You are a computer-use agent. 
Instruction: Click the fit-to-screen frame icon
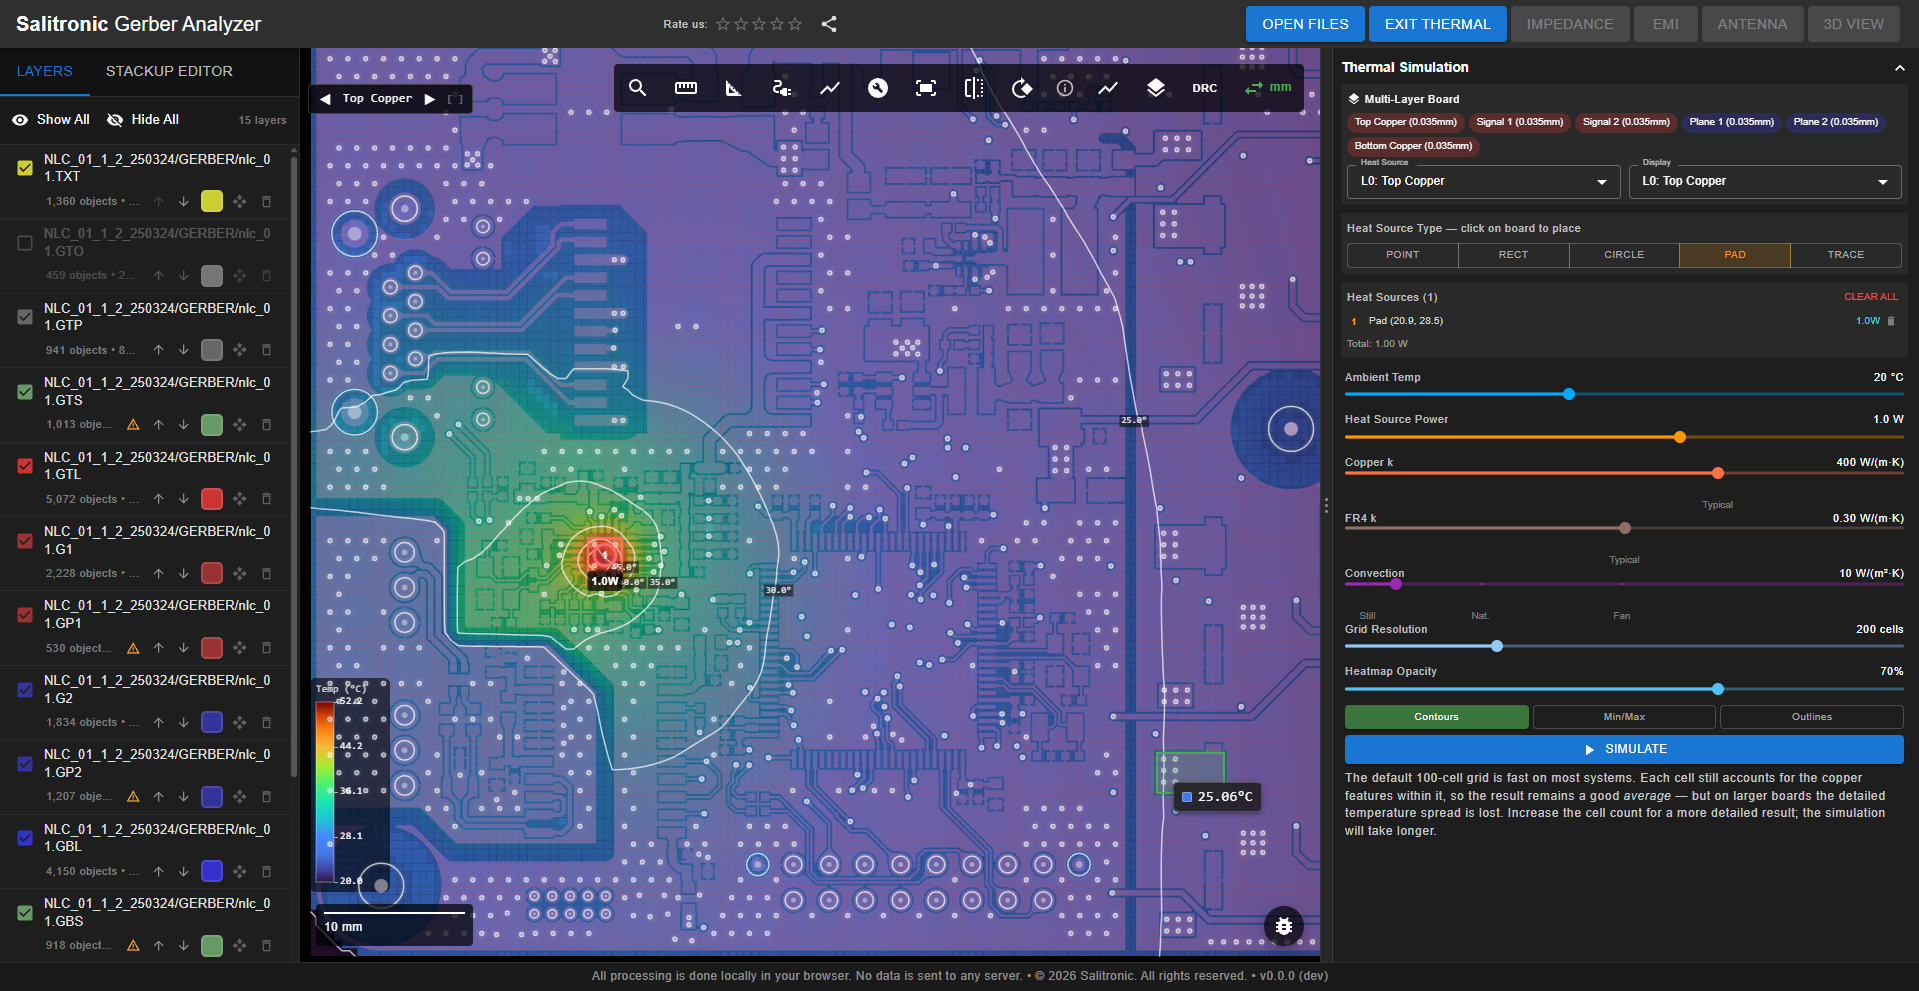926,88
